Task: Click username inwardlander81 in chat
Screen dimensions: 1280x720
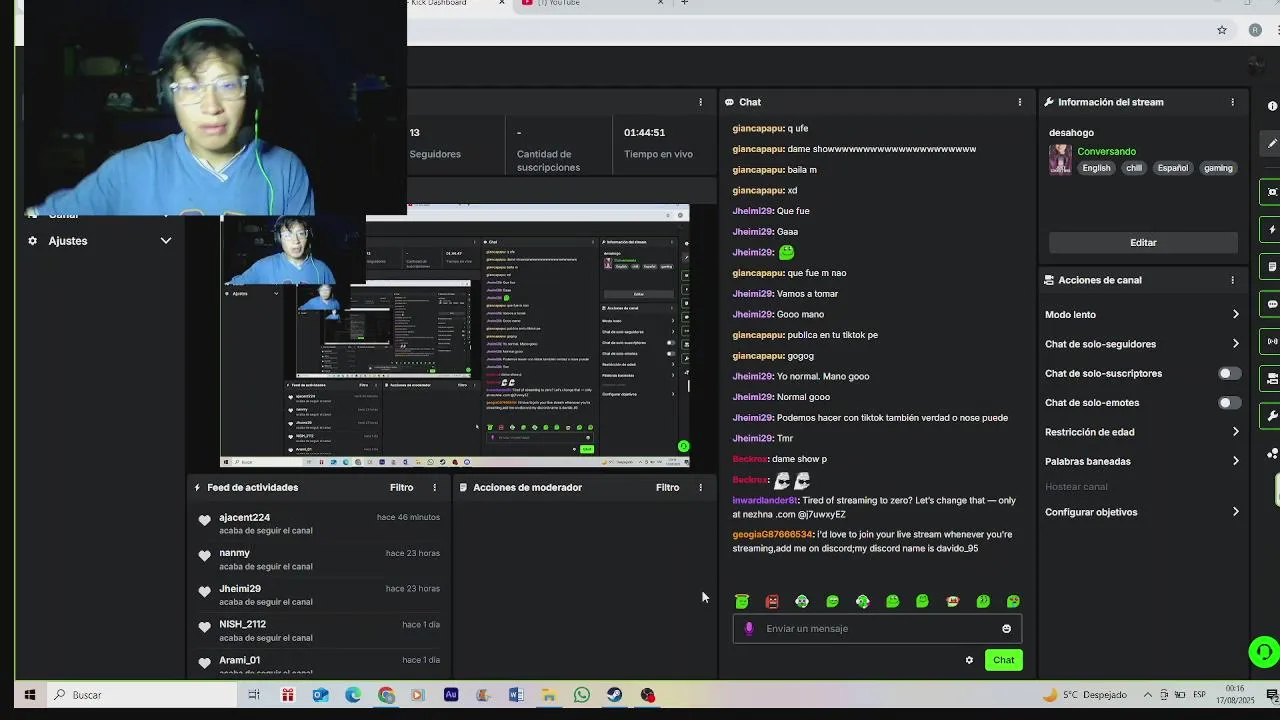Action: pyautogui.click(x=765, y=501)
